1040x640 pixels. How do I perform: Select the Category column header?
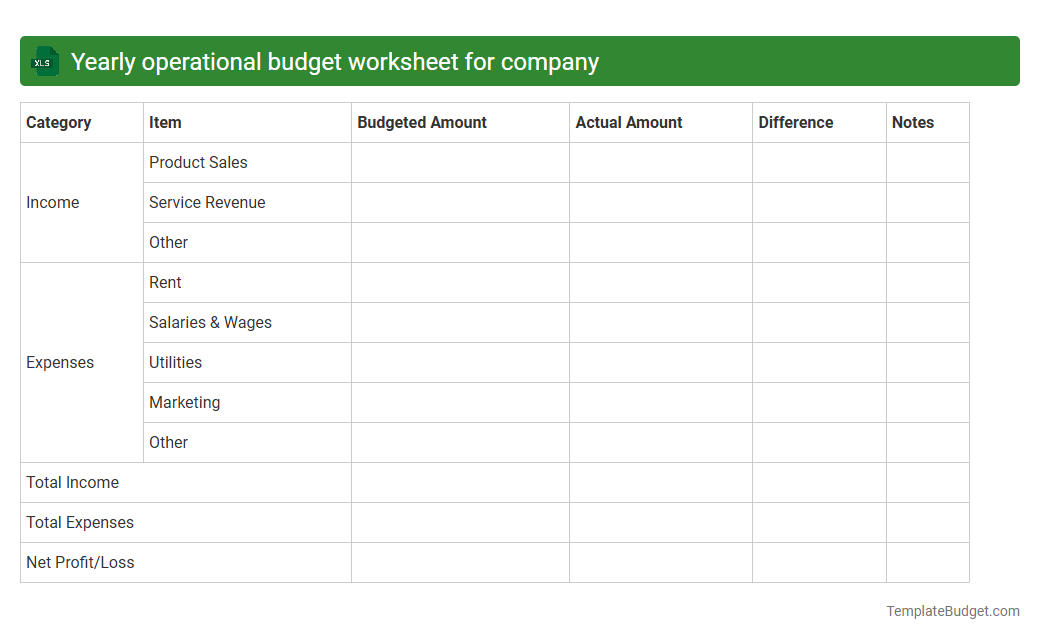58,122
